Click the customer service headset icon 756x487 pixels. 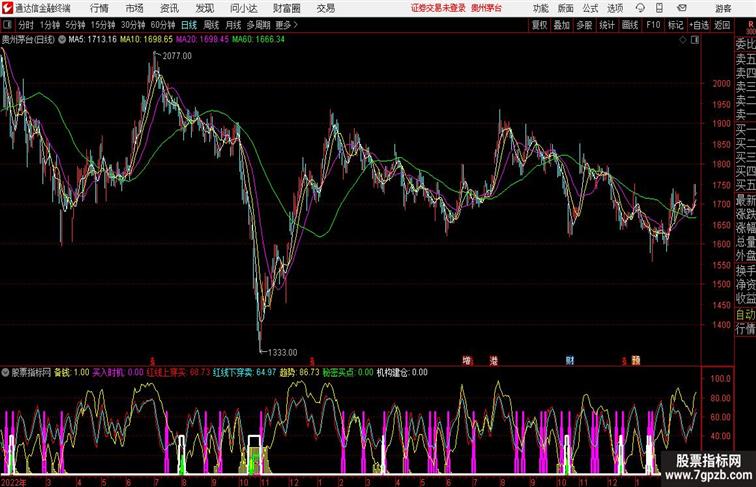click(640, 8)
